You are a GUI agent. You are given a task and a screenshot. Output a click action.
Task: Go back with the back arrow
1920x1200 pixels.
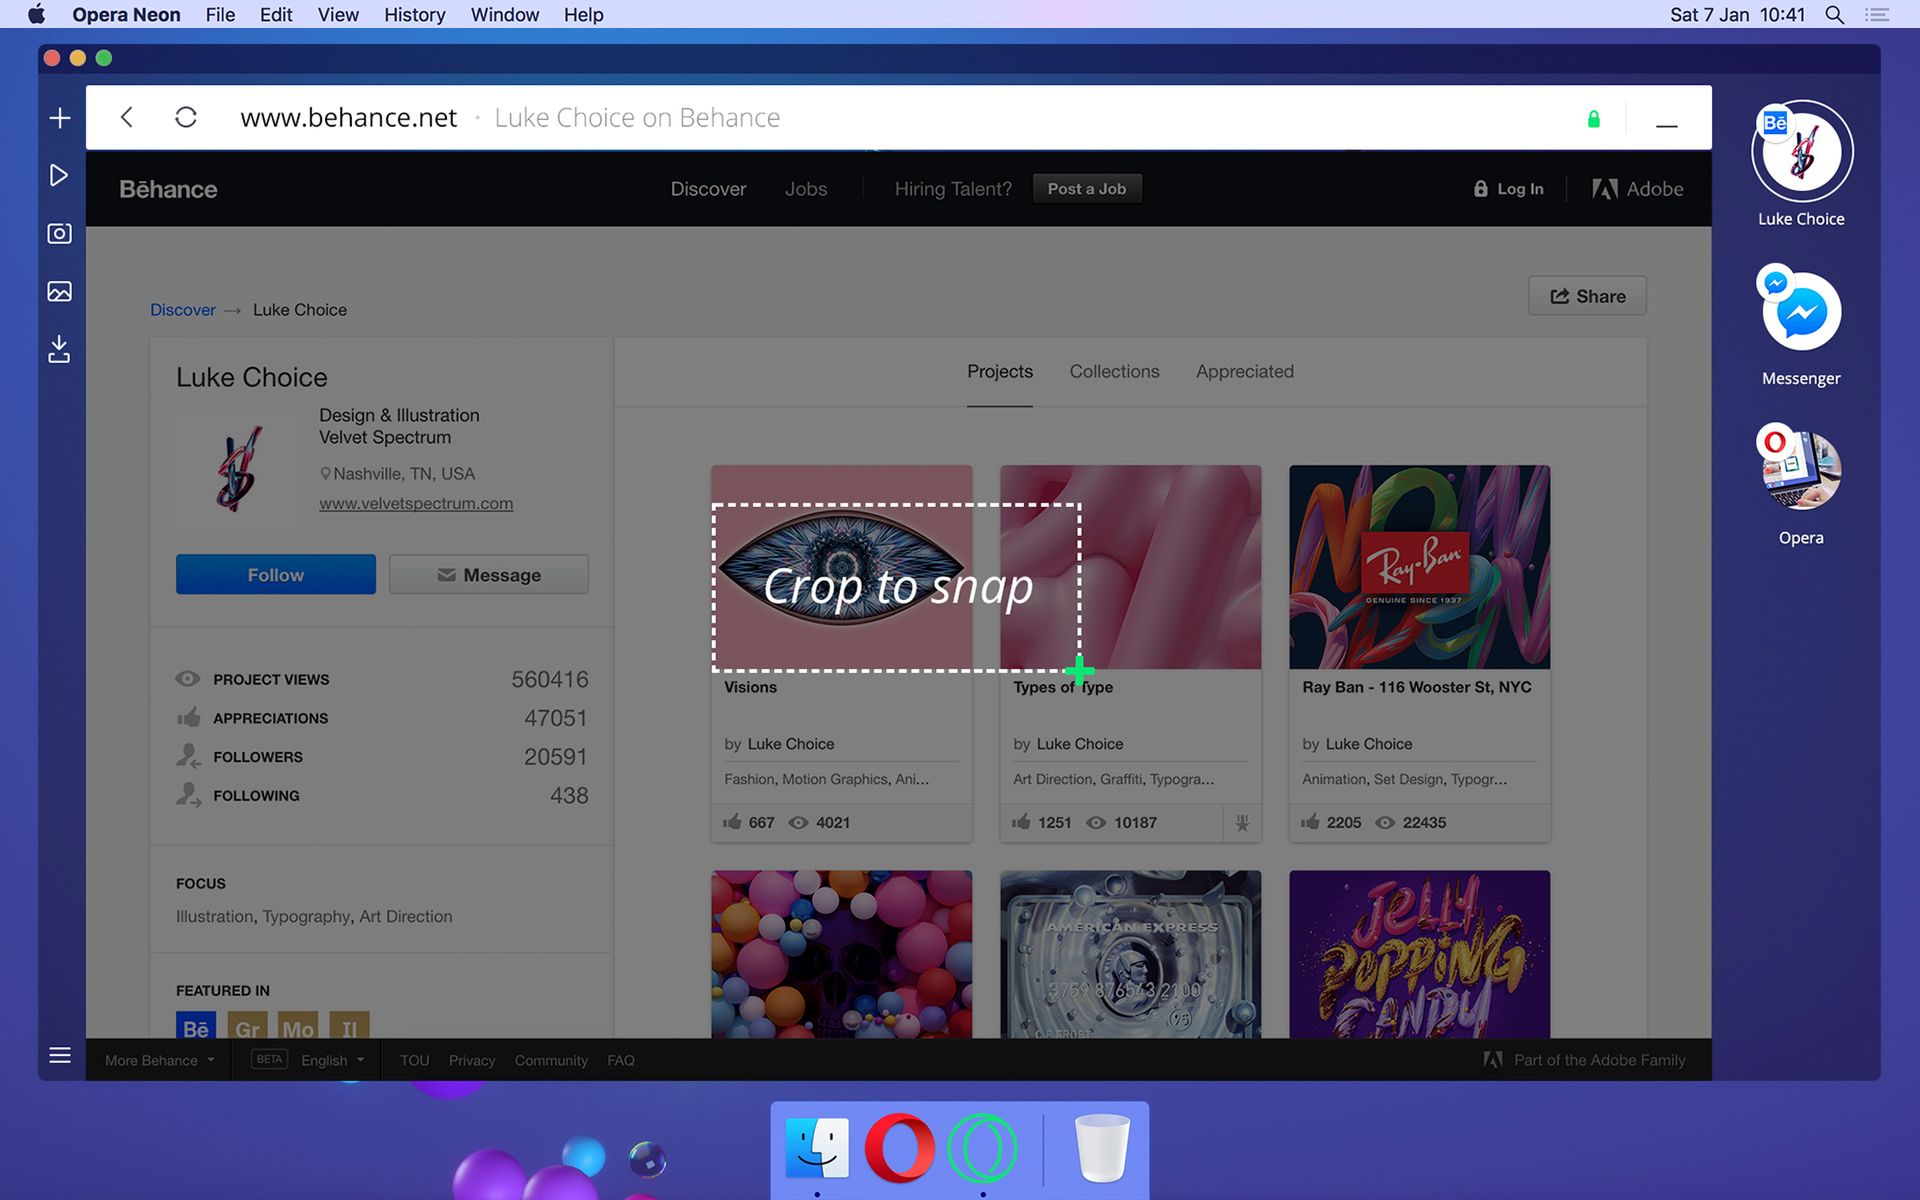pos(127,118)
